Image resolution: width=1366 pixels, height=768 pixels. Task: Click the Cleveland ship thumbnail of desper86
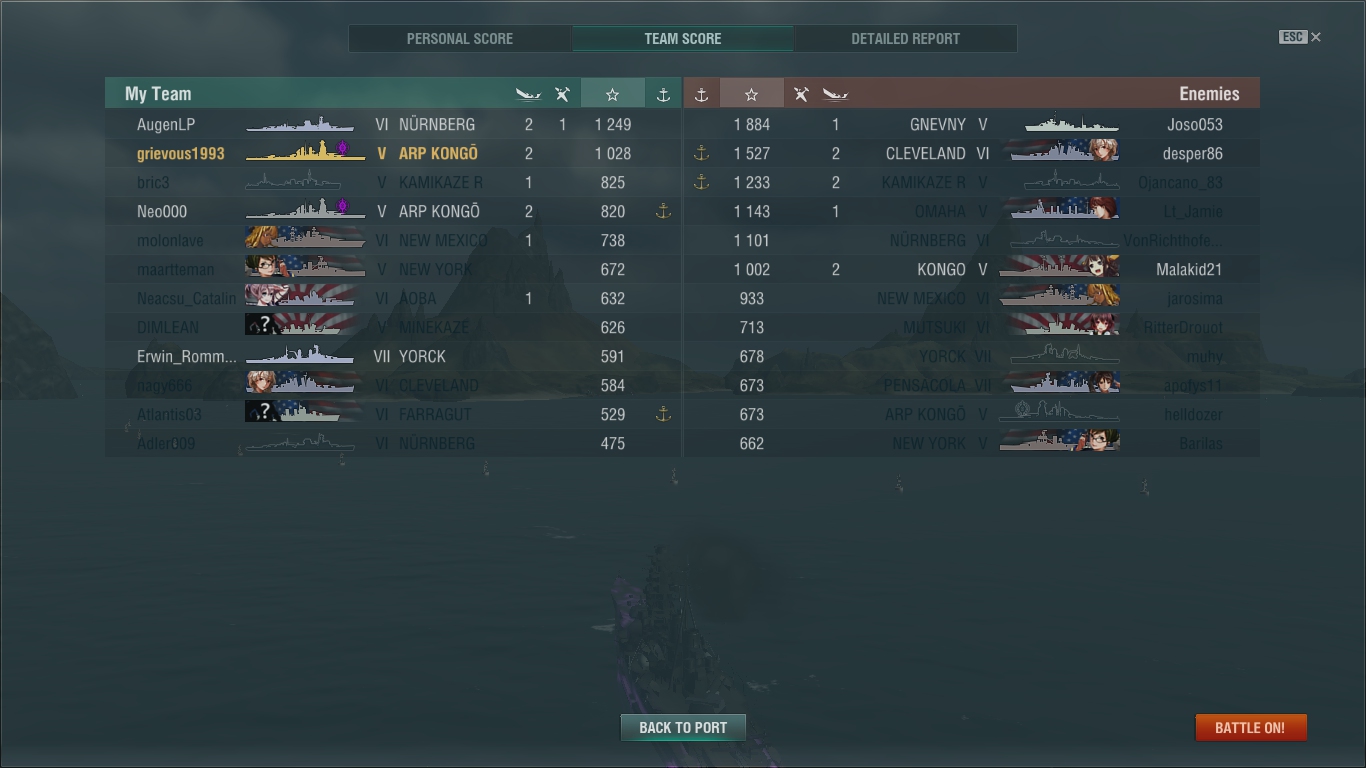1060,152
